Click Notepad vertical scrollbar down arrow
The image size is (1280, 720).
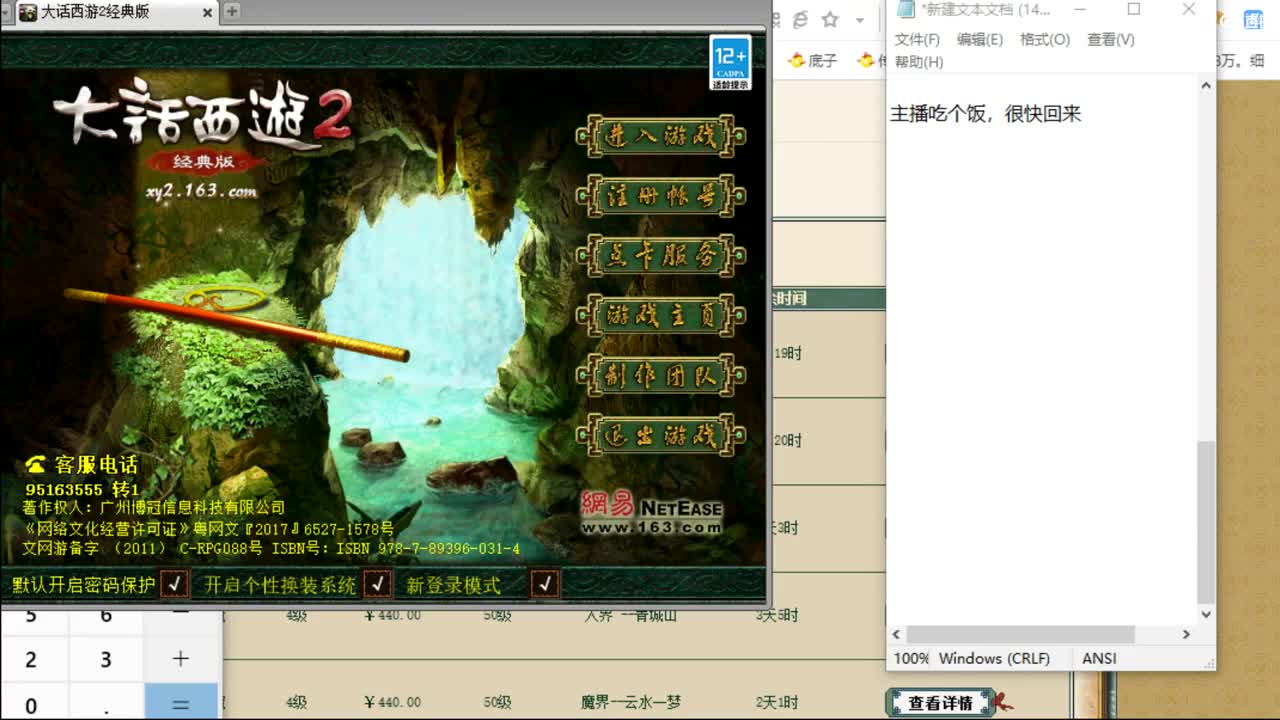1206,614
